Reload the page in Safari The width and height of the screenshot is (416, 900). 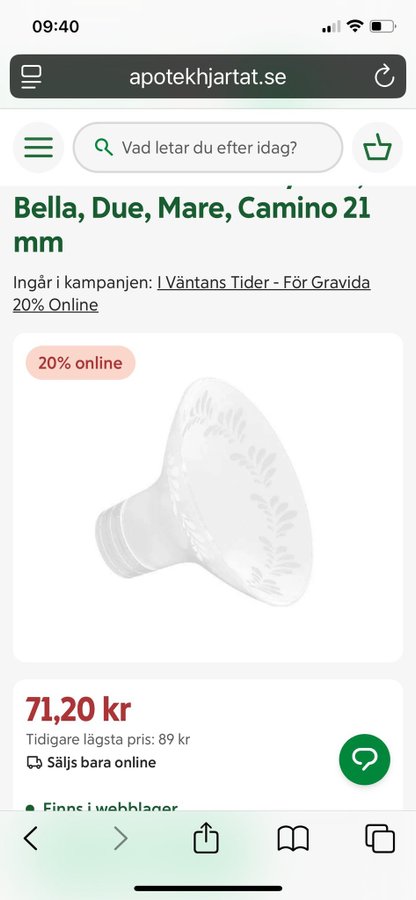point(384,76)
